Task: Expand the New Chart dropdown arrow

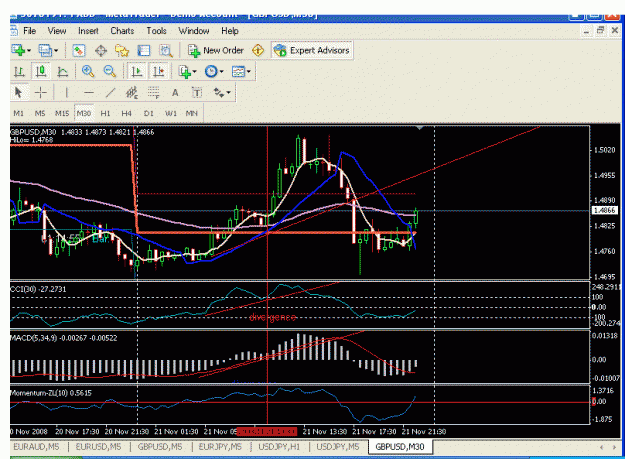Action: tap(29, 51)
